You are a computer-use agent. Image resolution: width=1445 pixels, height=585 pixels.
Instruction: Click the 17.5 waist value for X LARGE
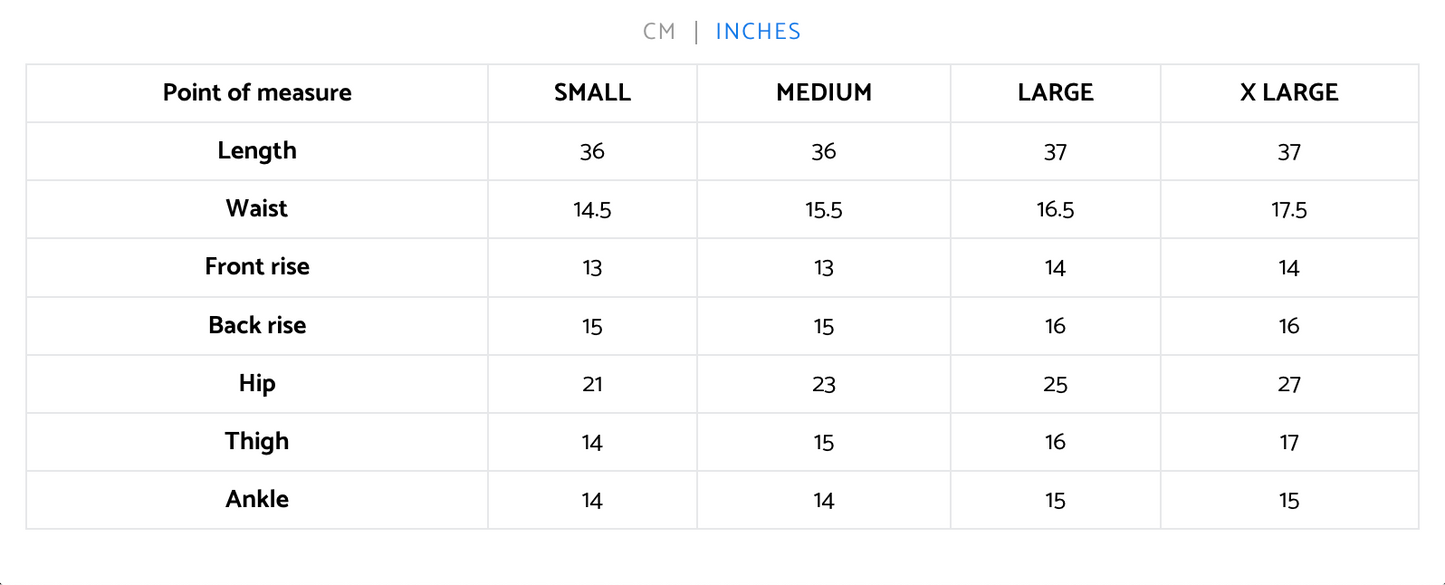coord(1289,210)
